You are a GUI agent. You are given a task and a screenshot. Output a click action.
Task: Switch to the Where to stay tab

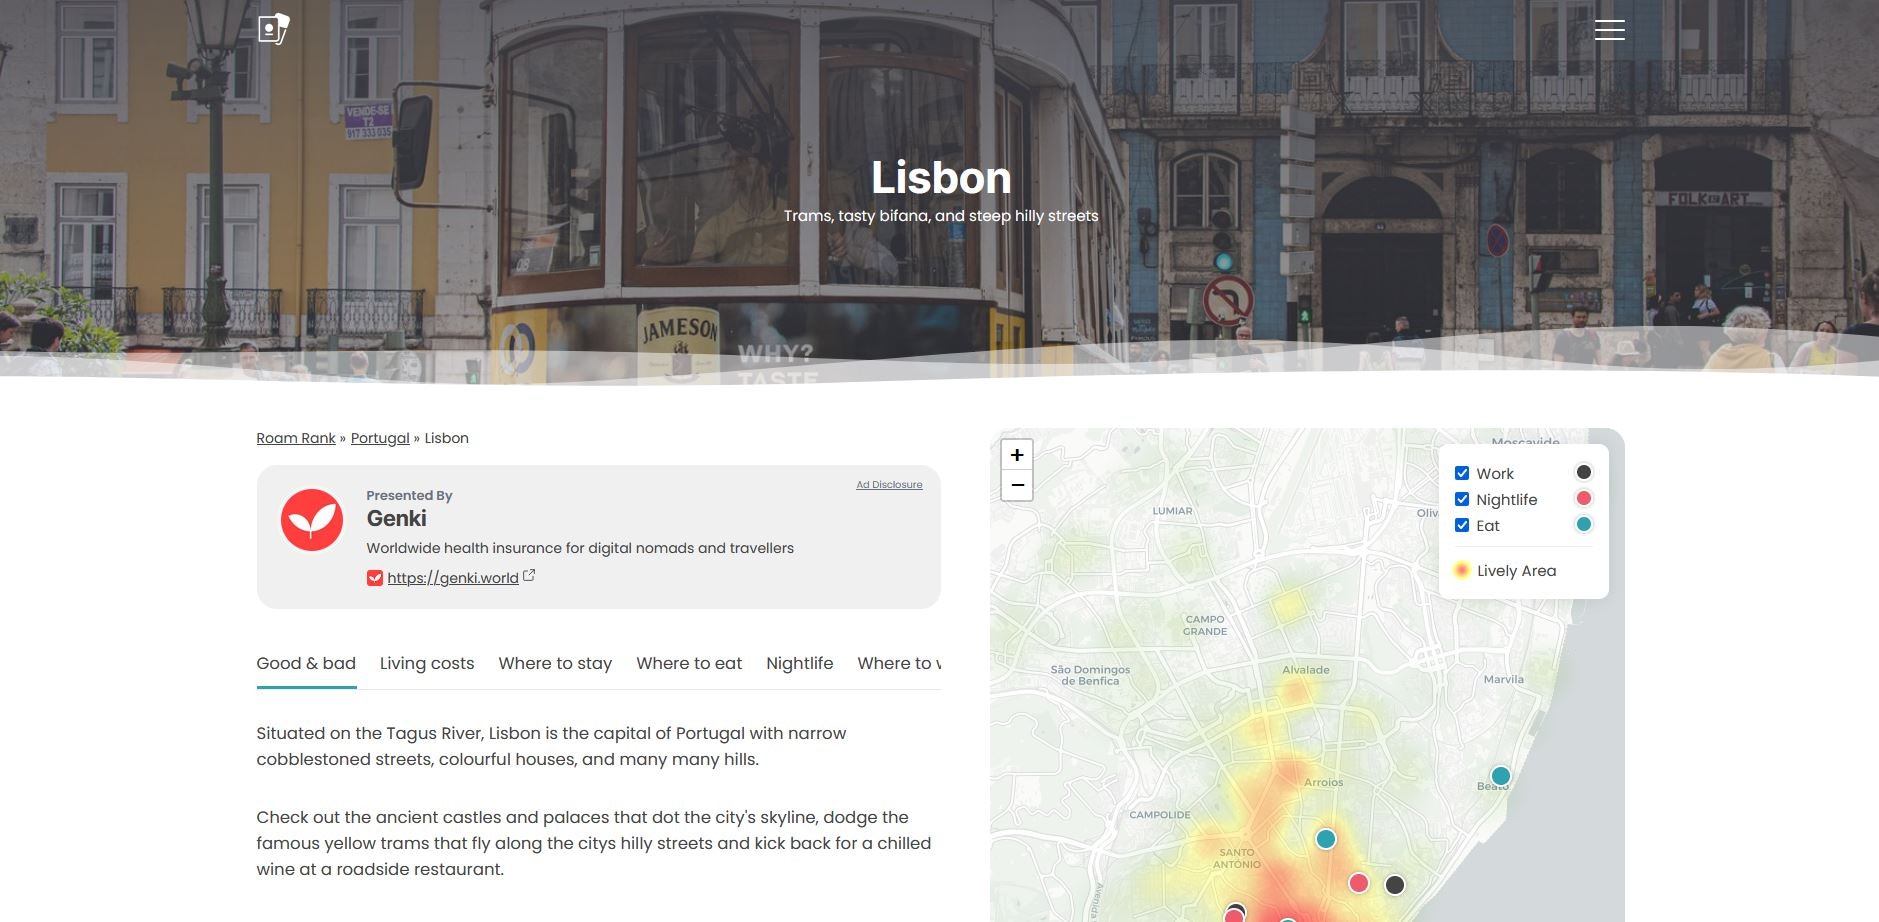555,663
